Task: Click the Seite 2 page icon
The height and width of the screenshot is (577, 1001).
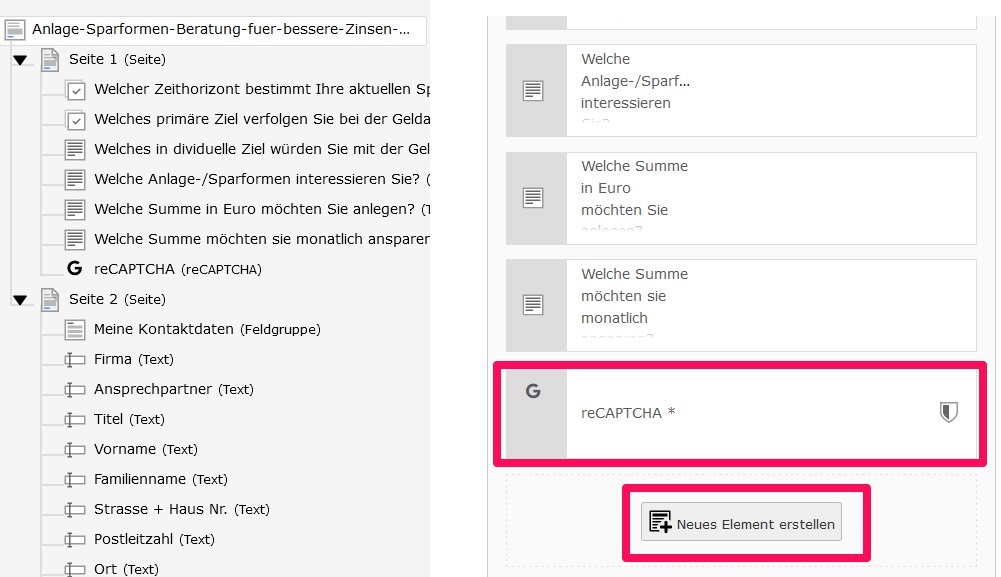Action: 50,299
